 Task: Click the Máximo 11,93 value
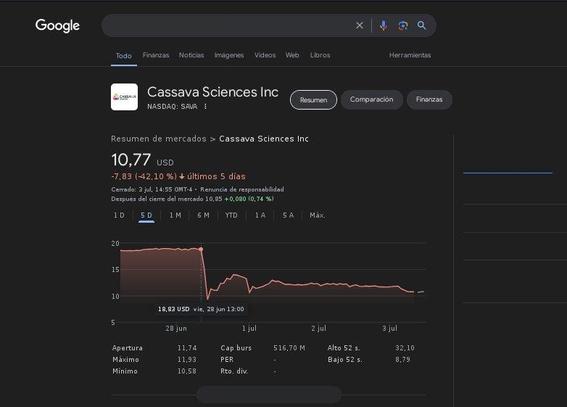(x=187, y=360)
